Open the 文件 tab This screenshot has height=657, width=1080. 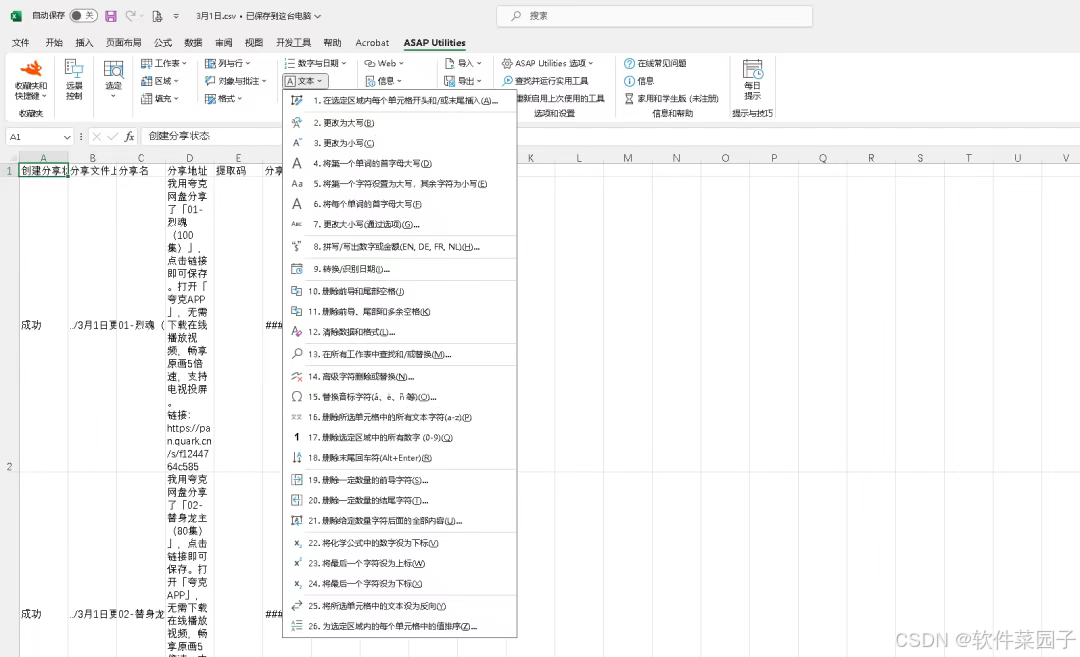coord(21,43)
